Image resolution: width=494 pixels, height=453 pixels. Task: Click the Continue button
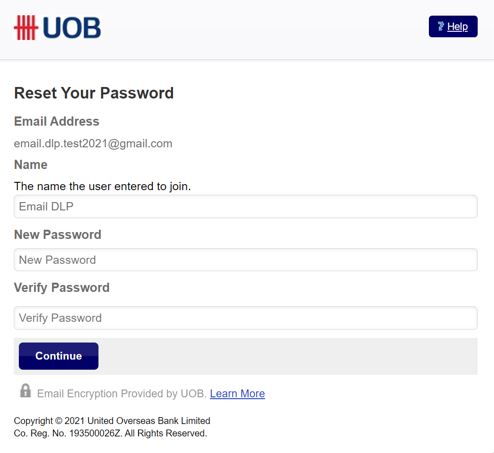click(x=59, y=356)
